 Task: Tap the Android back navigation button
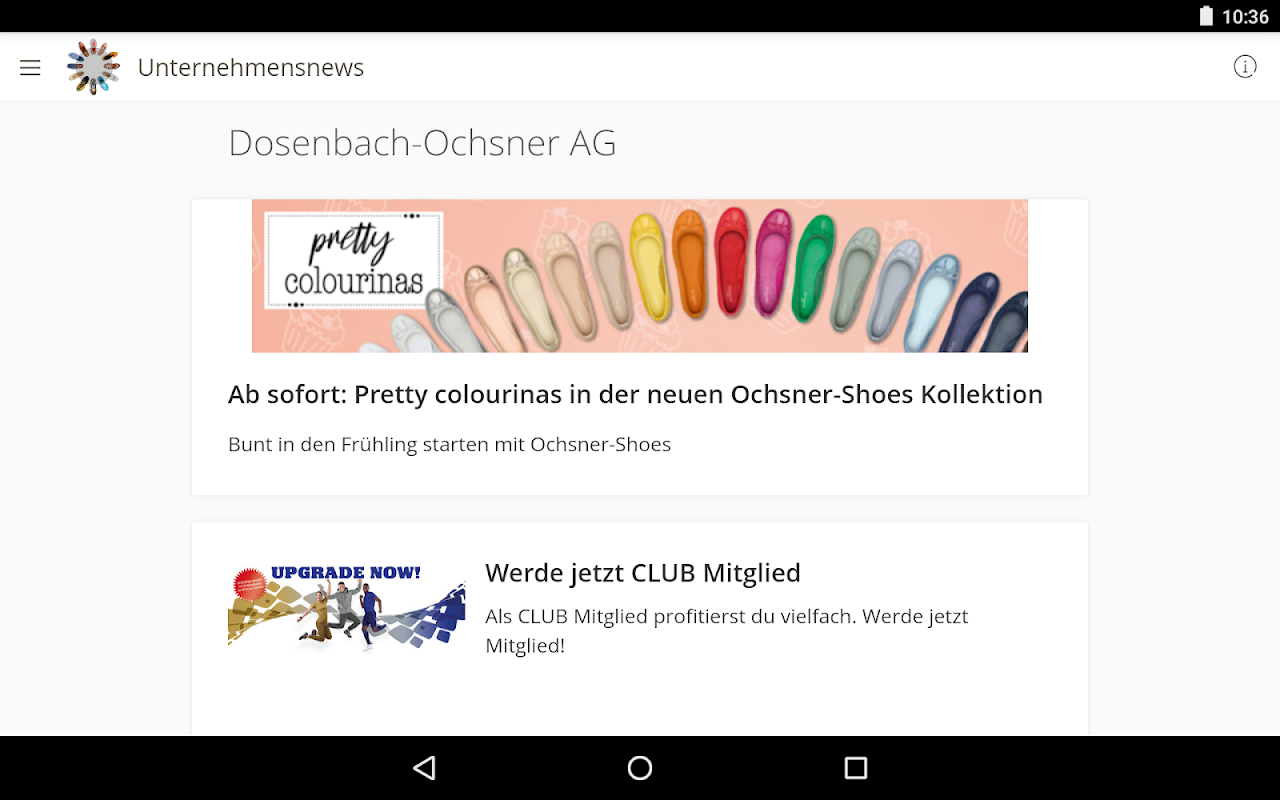pos(425,767)
